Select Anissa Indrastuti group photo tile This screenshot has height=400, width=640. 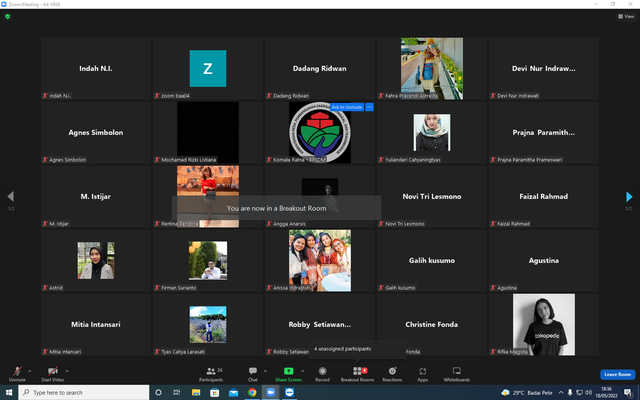coord(320,260)
